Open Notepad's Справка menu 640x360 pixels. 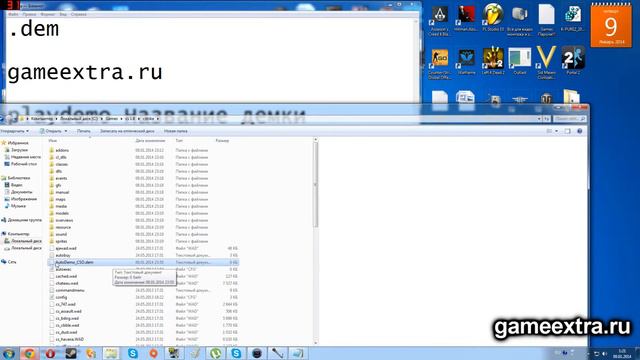(78, 14)
